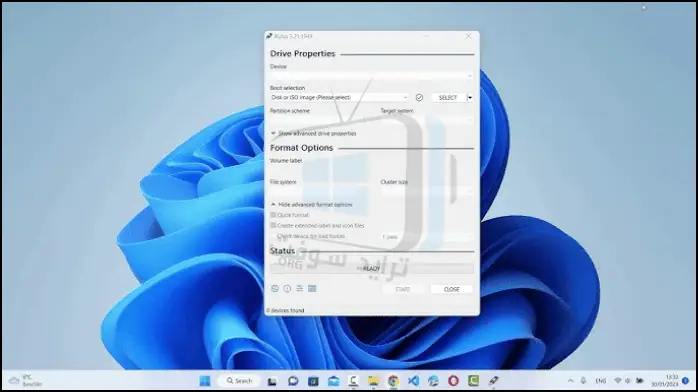The width and height of the screenshot is (698, 392).
Task: Click the taskbar Search box
Action: (x=239, y=381)
